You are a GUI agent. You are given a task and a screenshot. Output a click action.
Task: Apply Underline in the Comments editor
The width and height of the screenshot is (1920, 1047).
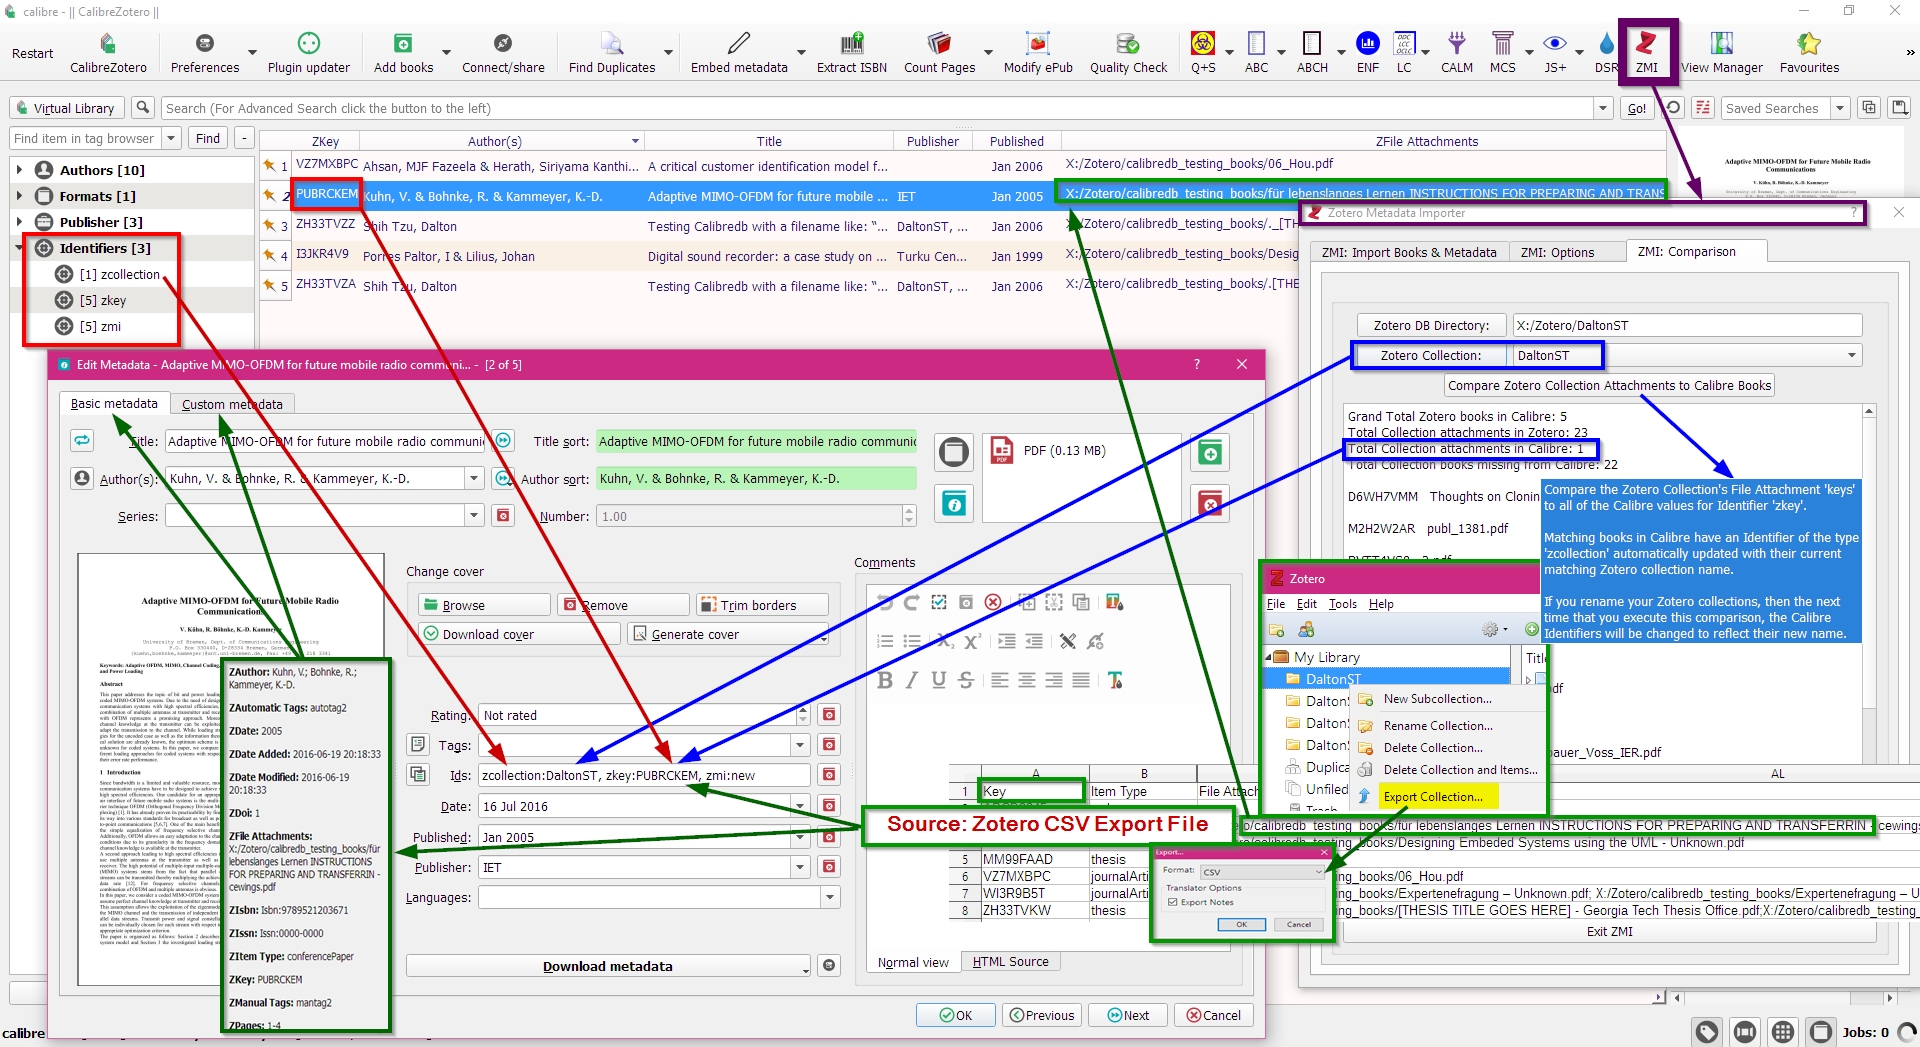pyautogui.click(x=938, y=681)
